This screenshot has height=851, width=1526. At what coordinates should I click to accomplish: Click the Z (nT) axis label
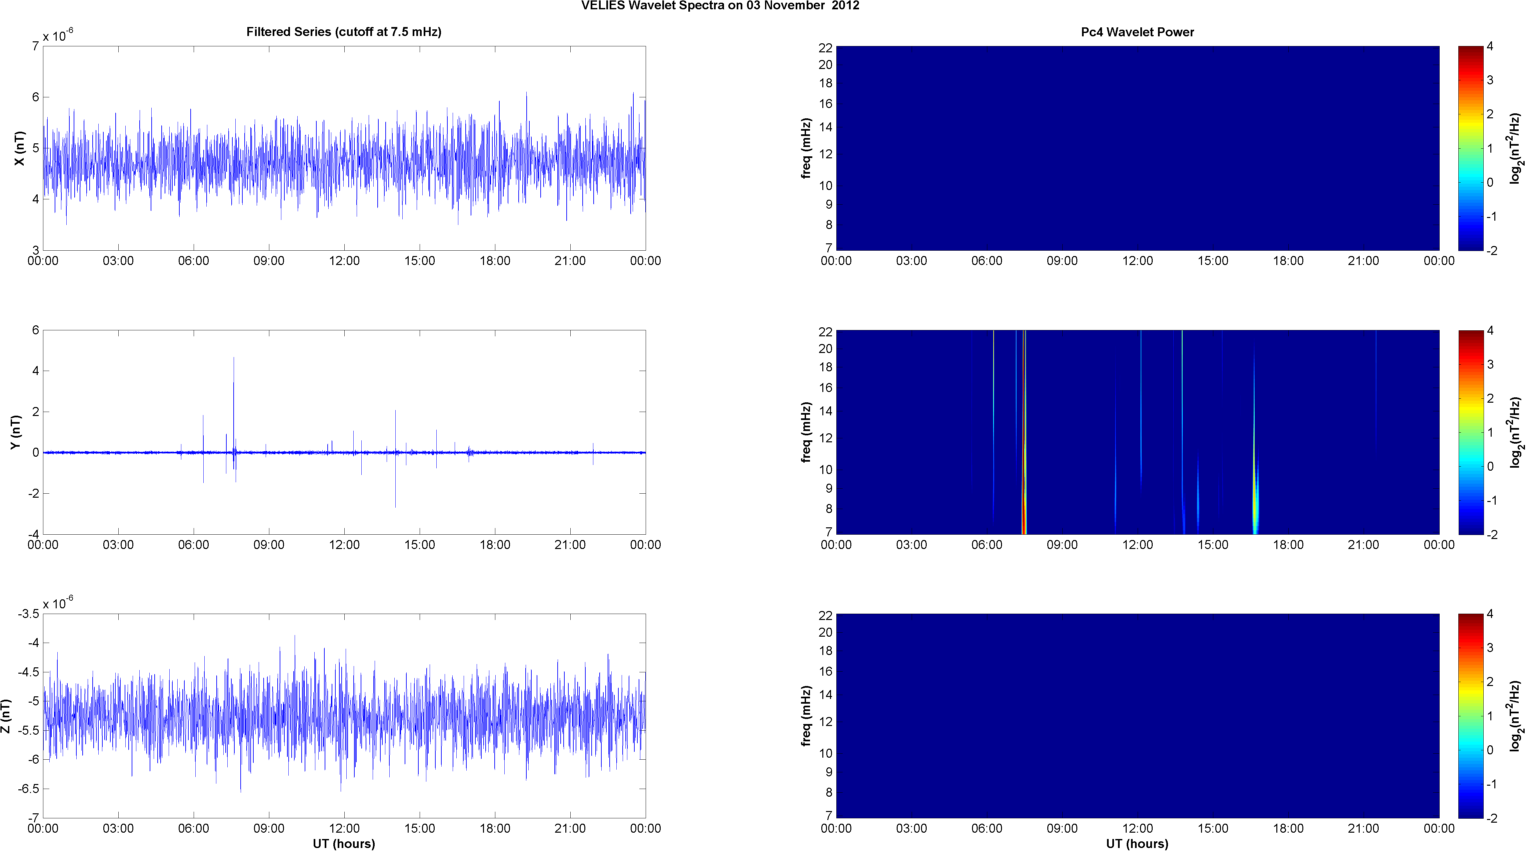point(7,716)
